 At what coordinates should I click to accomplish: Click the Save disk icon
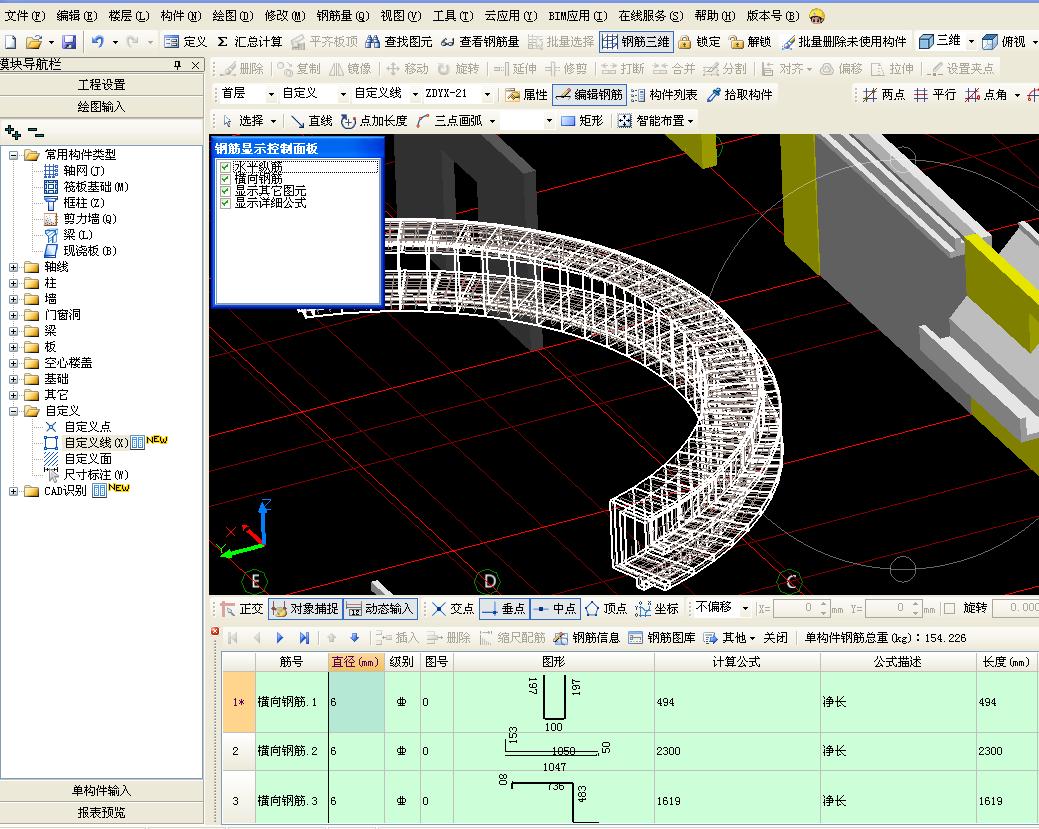tap(69, 42)
